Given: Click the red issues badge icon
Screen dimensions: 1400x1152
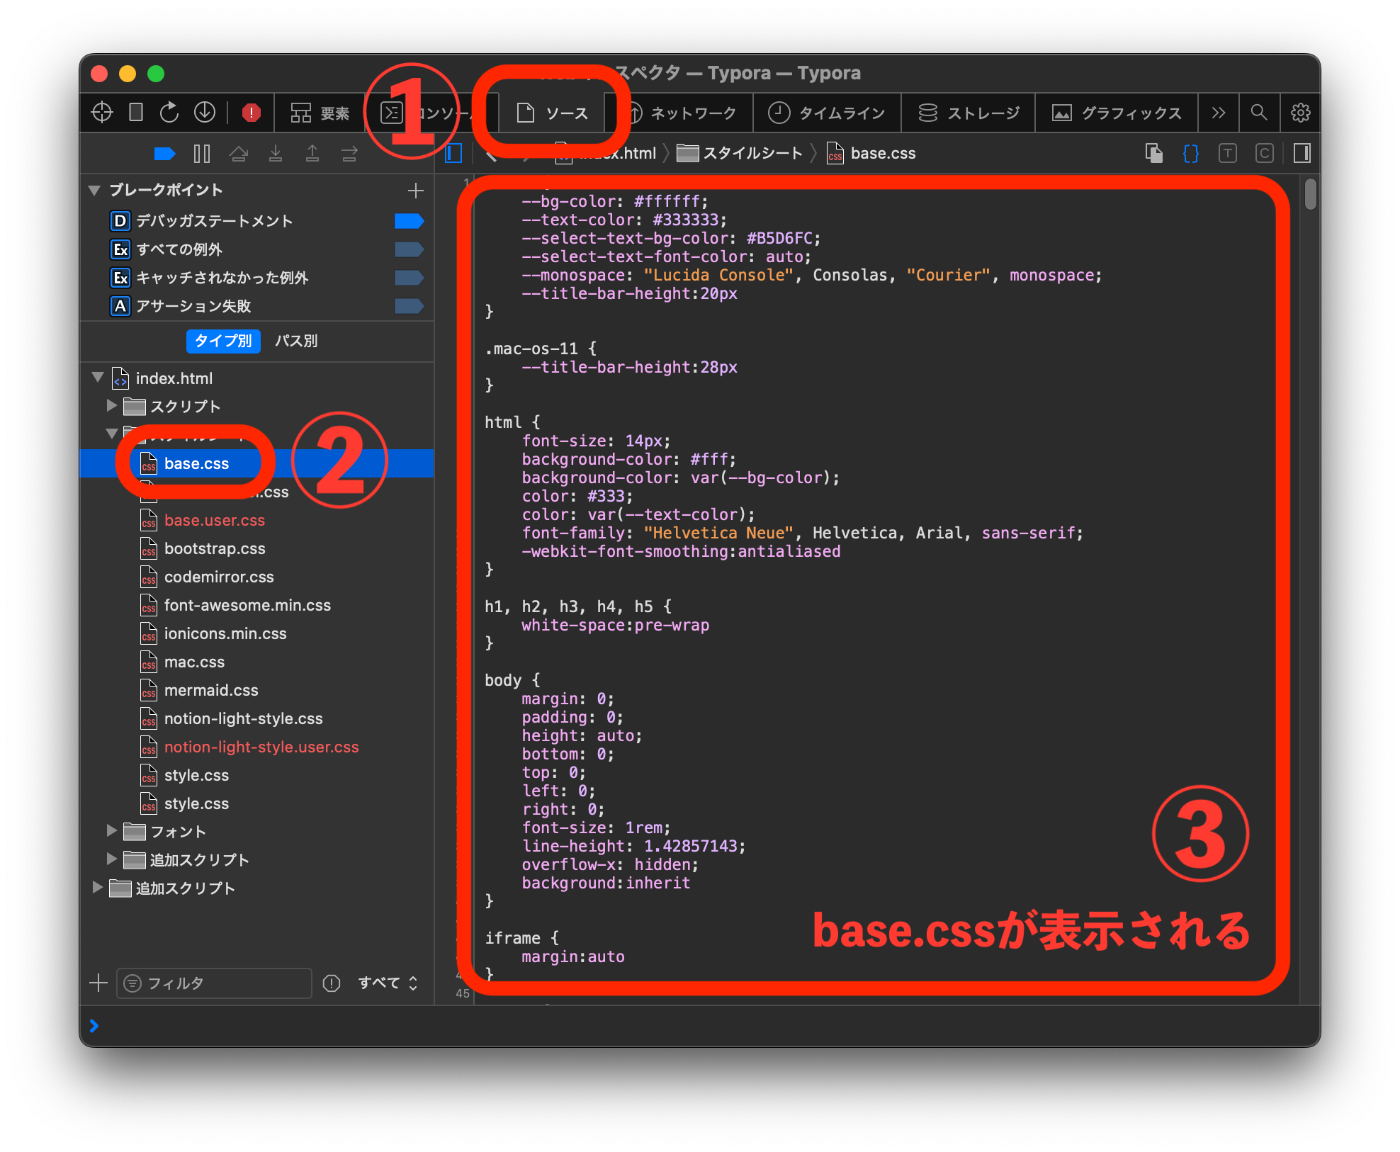Looking at the screenshot, I should coord(251,112).
